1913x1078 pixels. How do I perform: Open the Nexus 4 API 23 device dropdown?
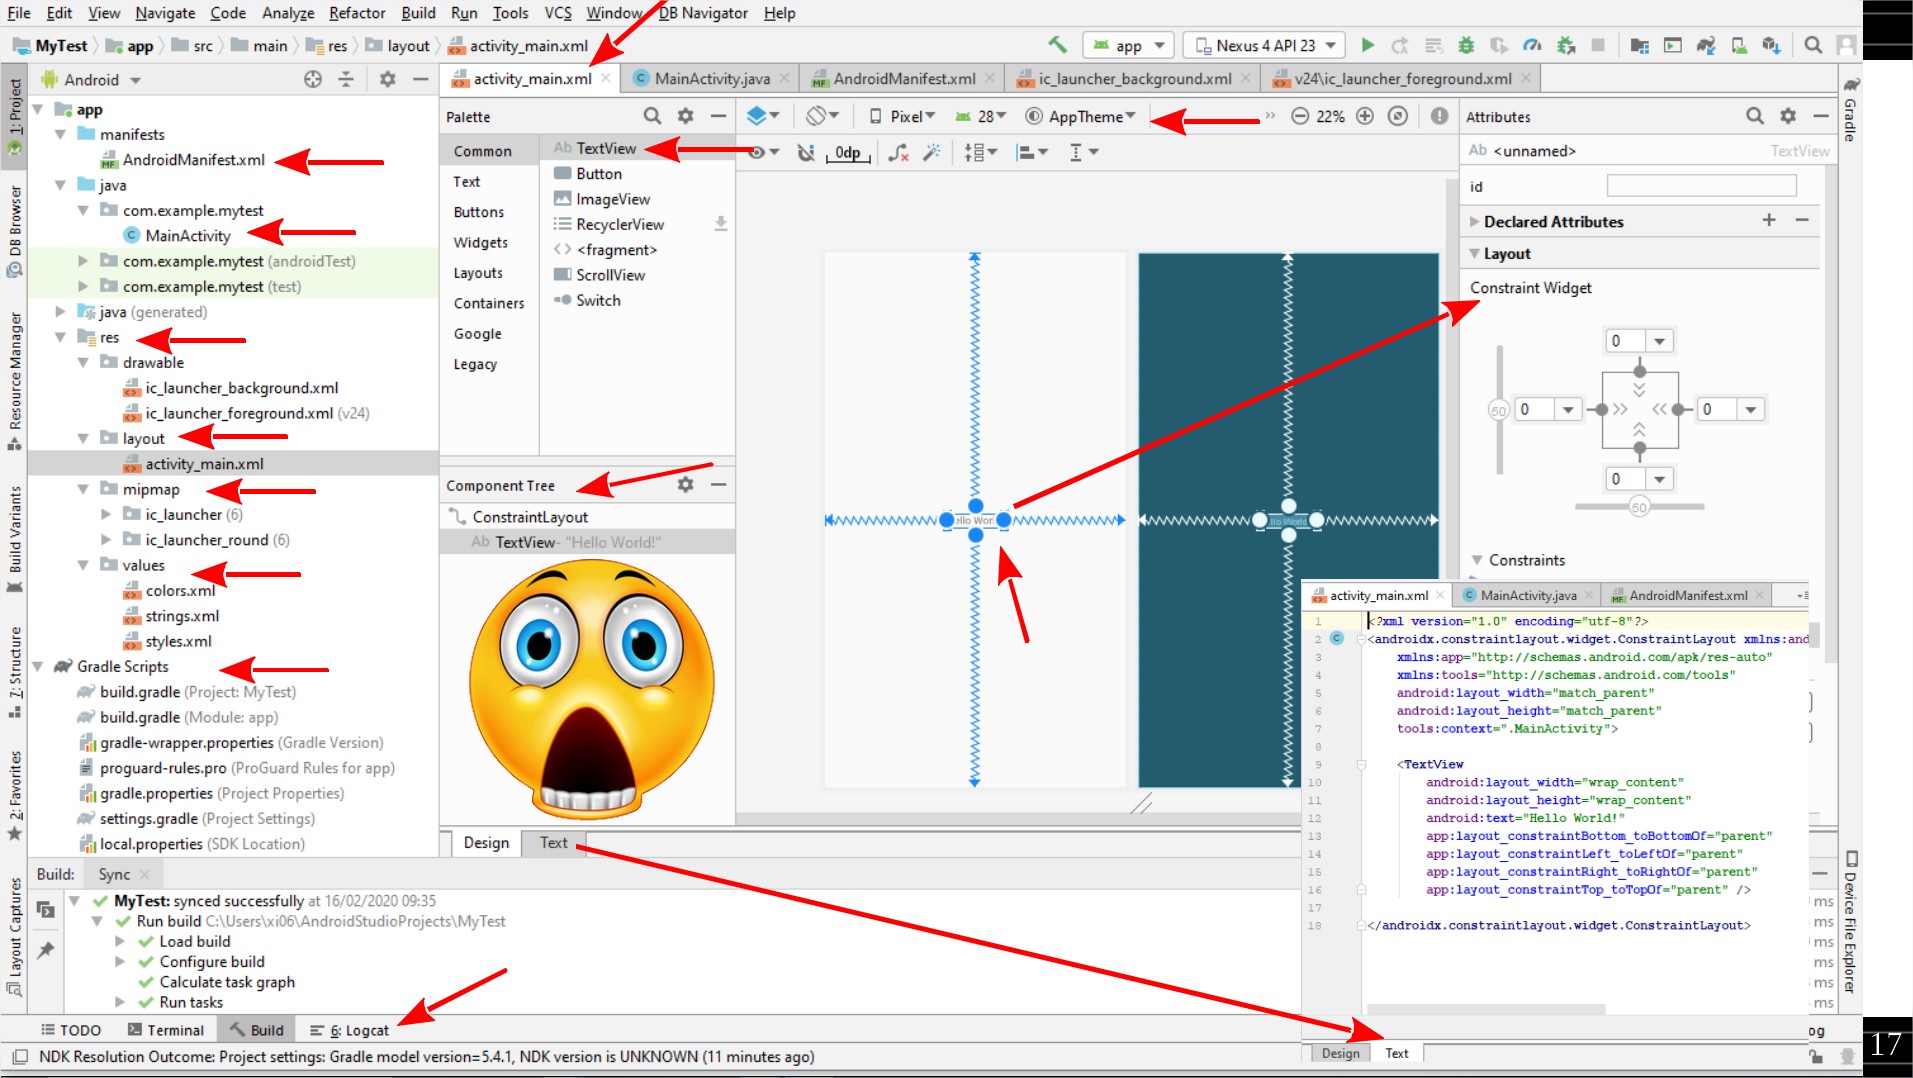tap(1264, 45)
